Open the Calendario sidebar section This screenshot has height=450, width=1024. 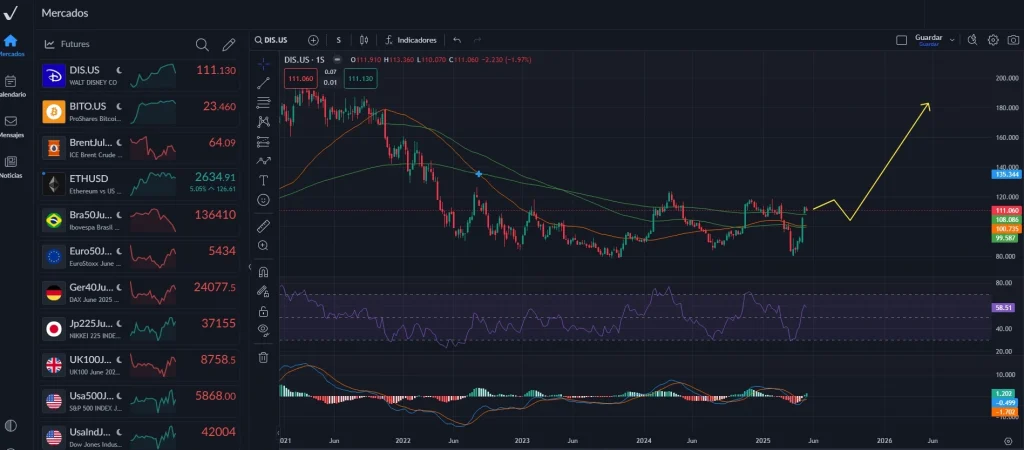tap(10, 86)
